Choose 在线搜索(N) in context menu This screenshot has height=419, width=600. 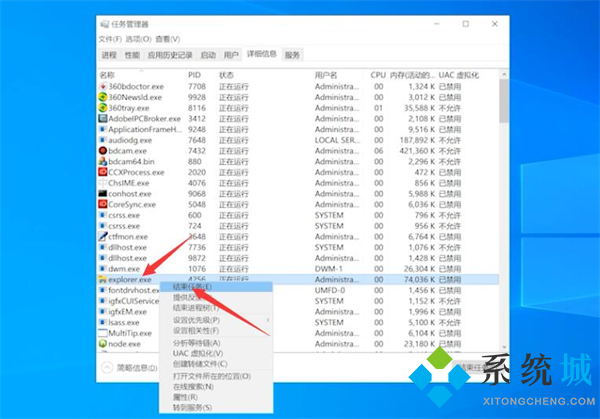216,387
